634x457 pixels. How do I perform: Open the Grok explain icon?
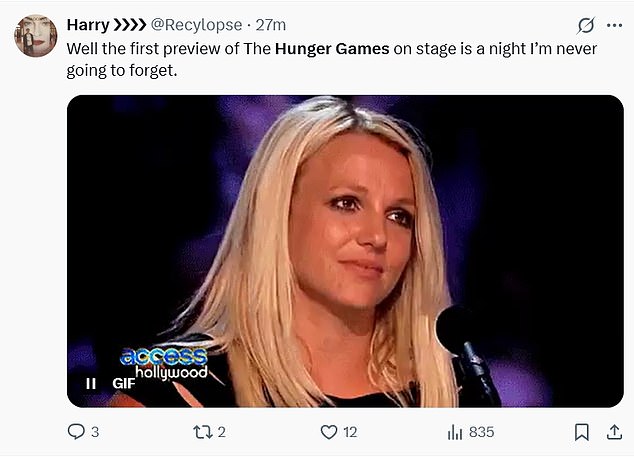(587, 25)
